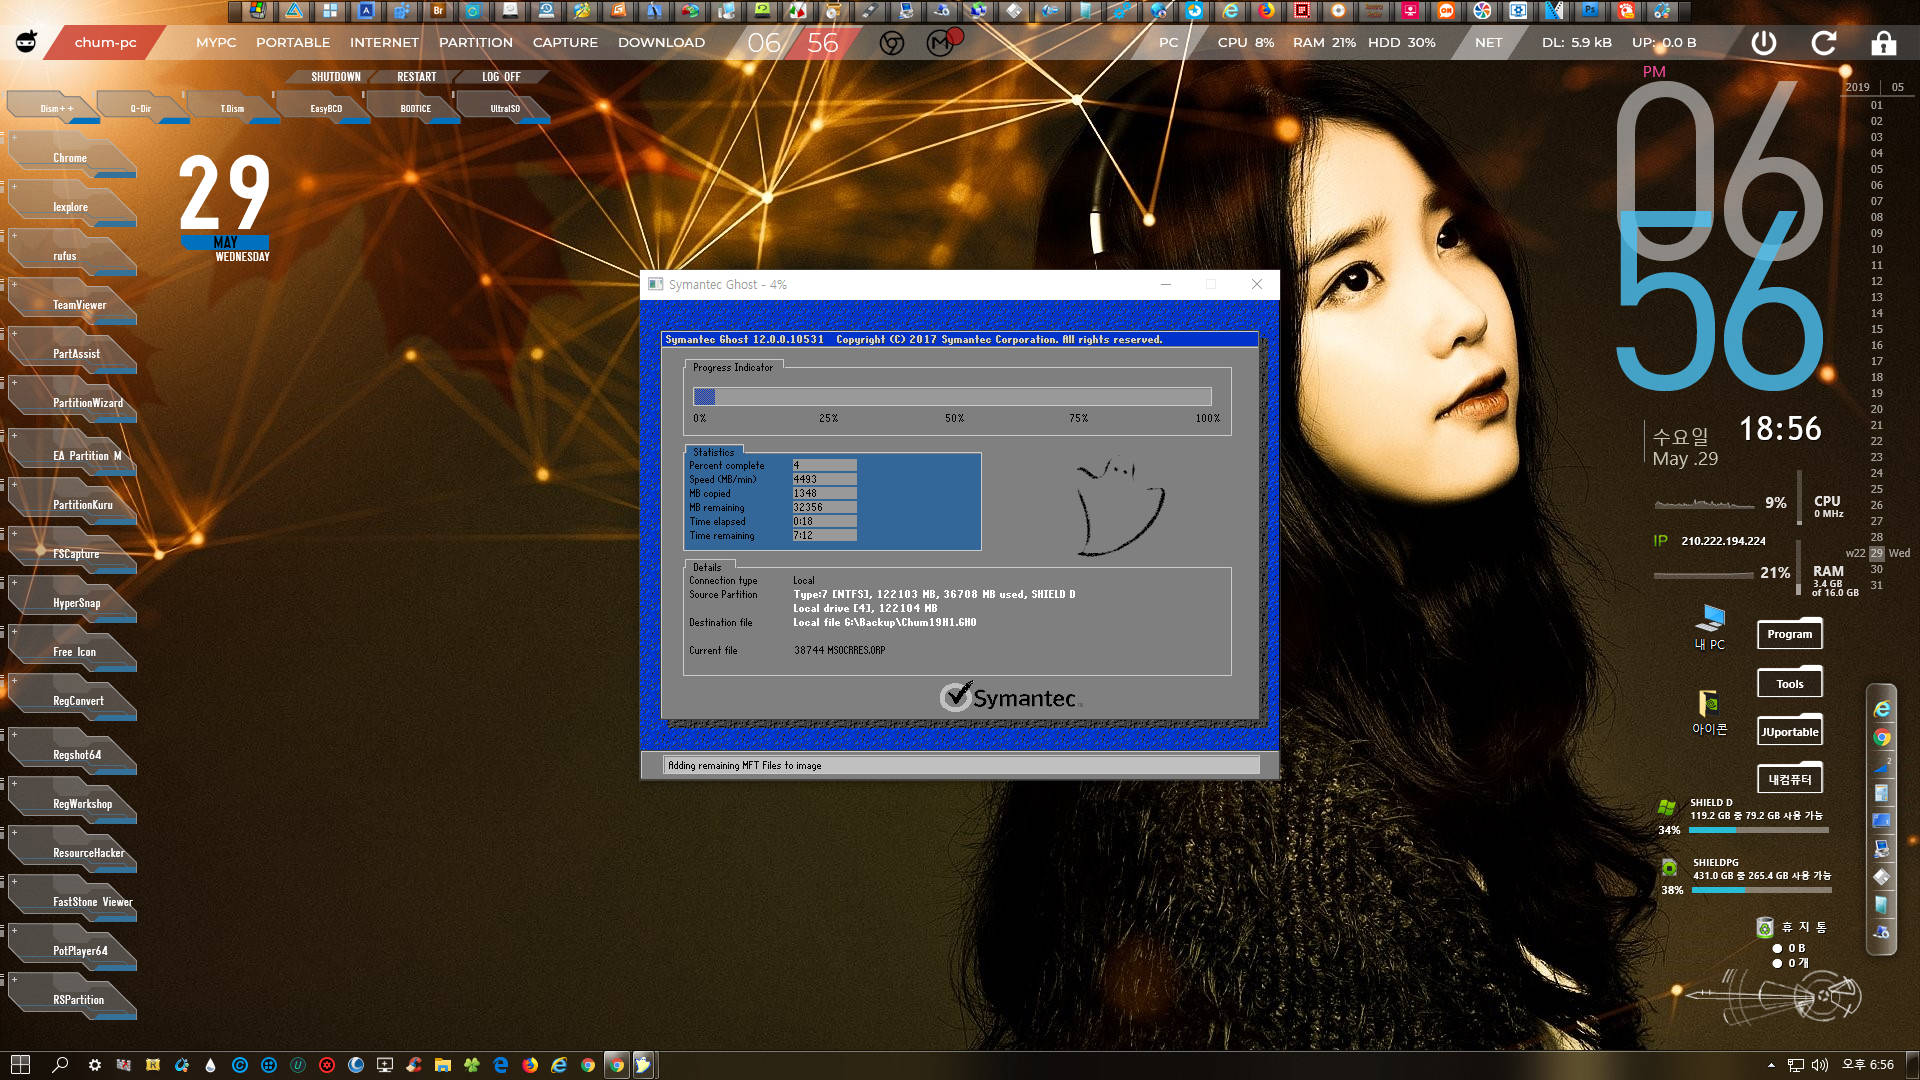Click the network tray icon

coord(1796,1065)
